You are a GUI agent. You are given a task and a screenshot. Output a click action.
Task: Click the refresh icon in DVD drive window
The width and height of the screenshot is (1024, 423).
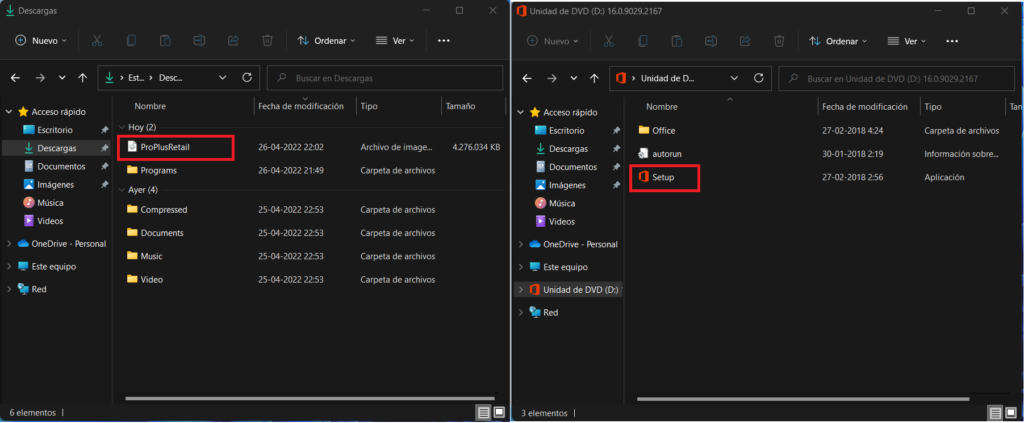[758, 78]
